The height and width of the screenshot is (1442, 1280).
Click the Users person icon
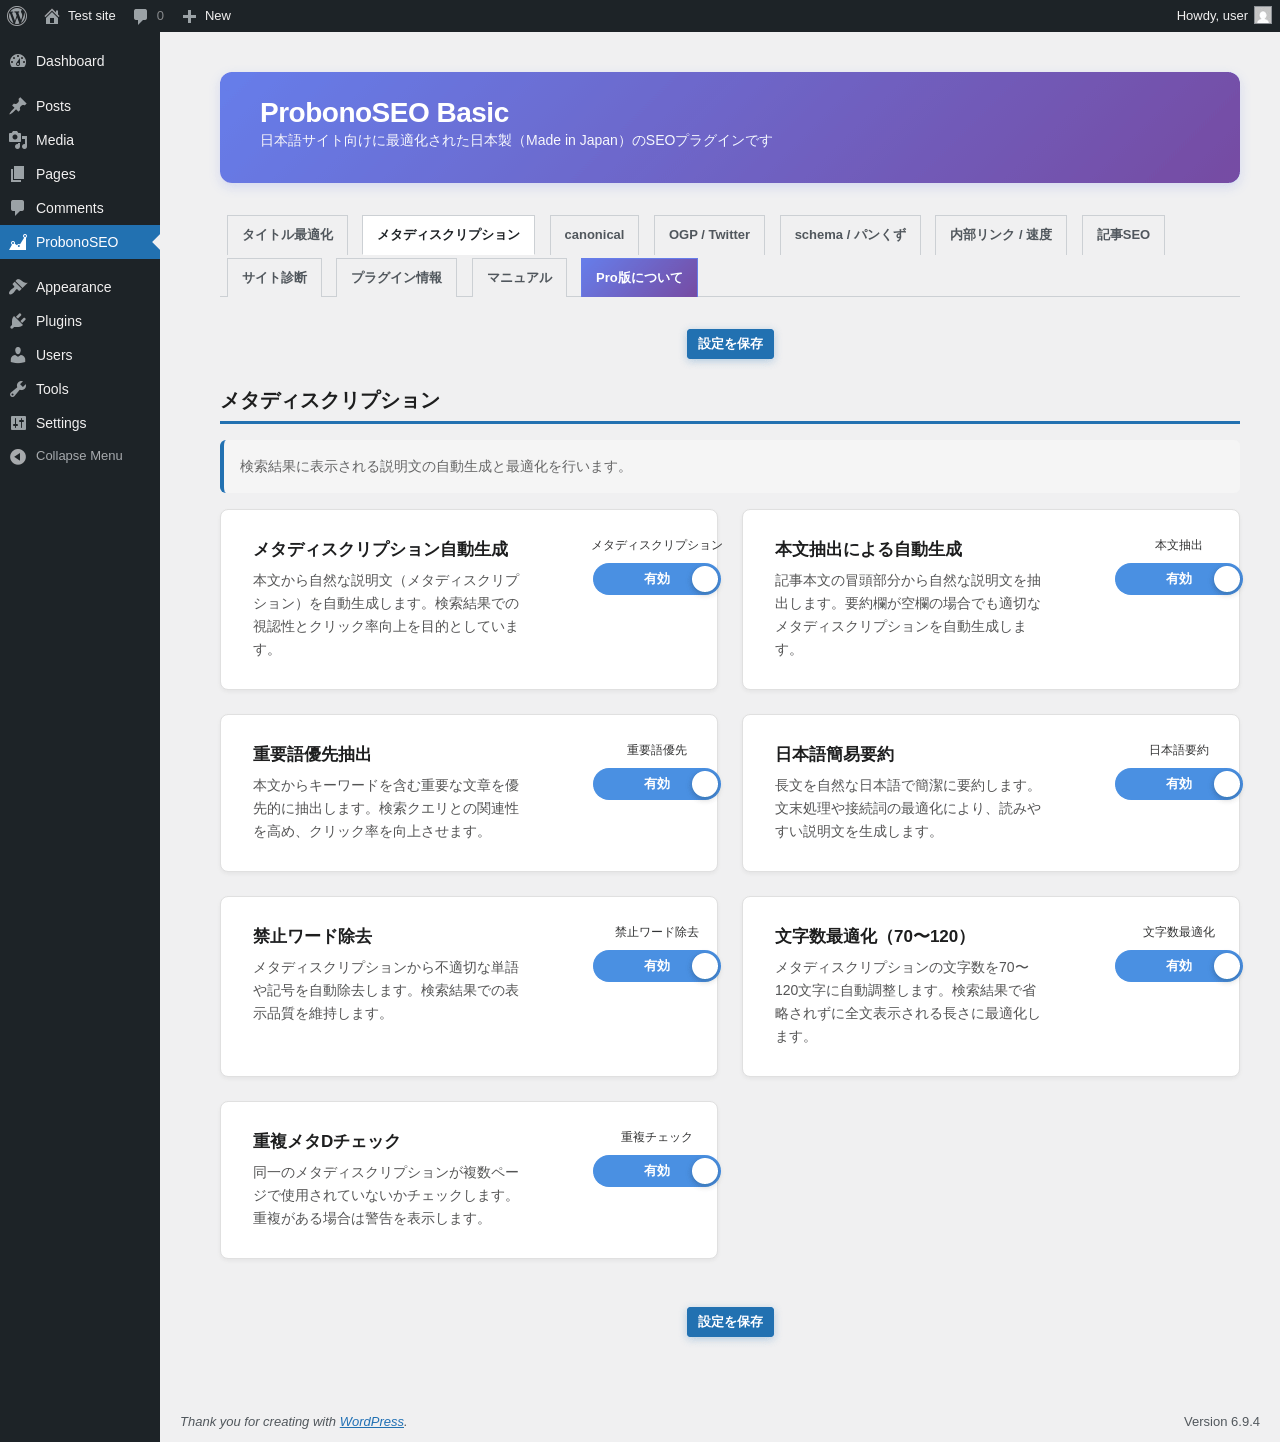click(18, 355)
